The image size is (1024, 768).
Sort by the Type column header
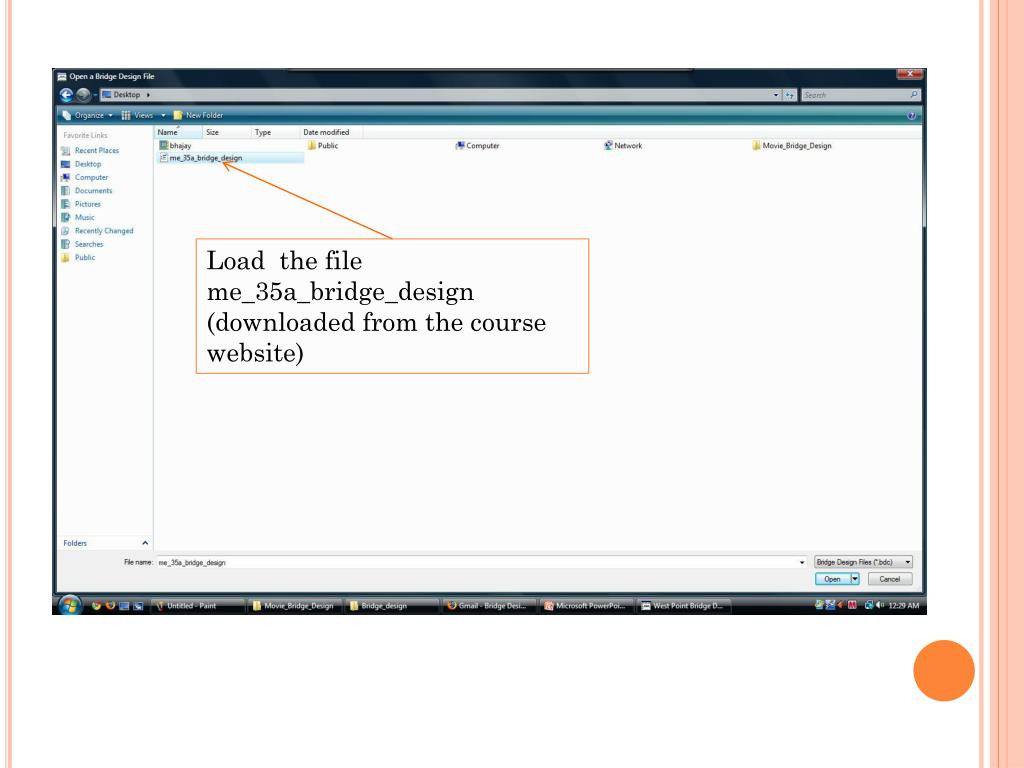coord(275,133)
